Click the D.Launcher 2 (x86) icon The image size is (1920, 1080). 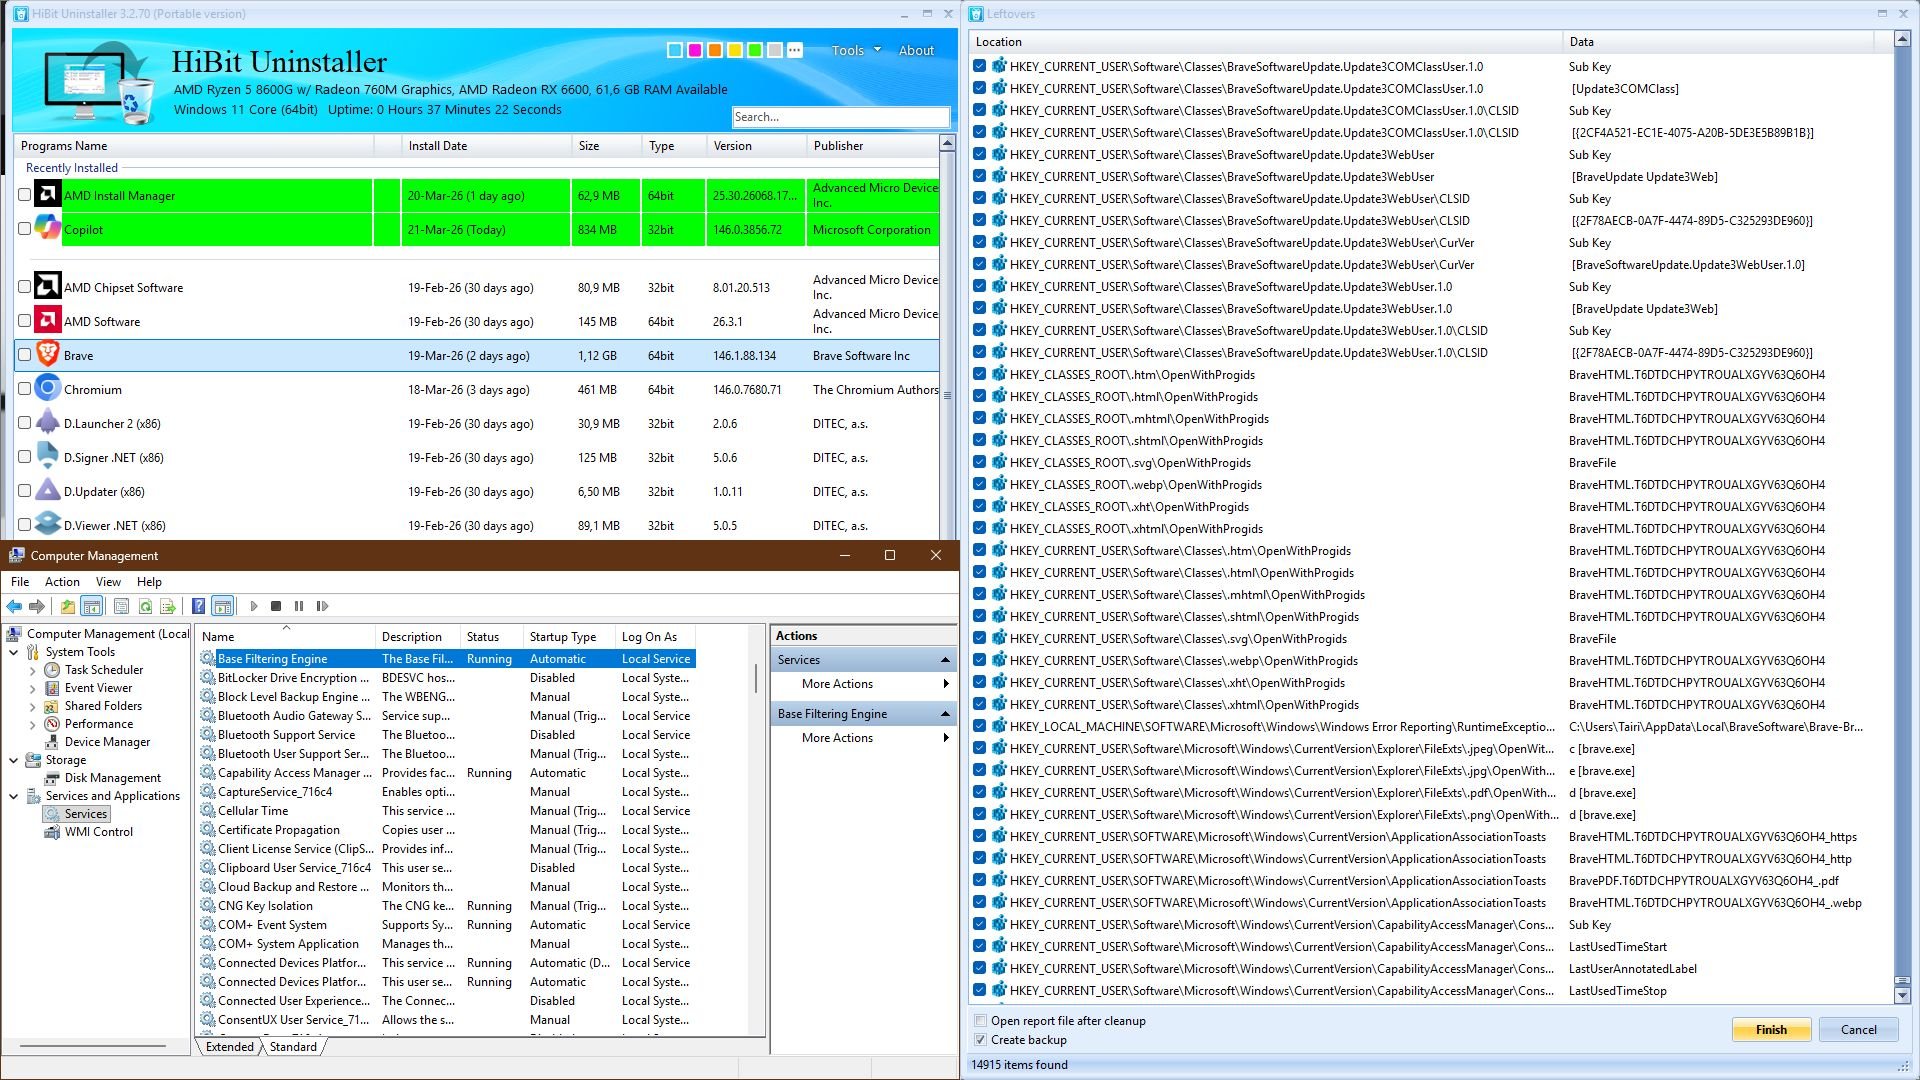coord(47,422)
